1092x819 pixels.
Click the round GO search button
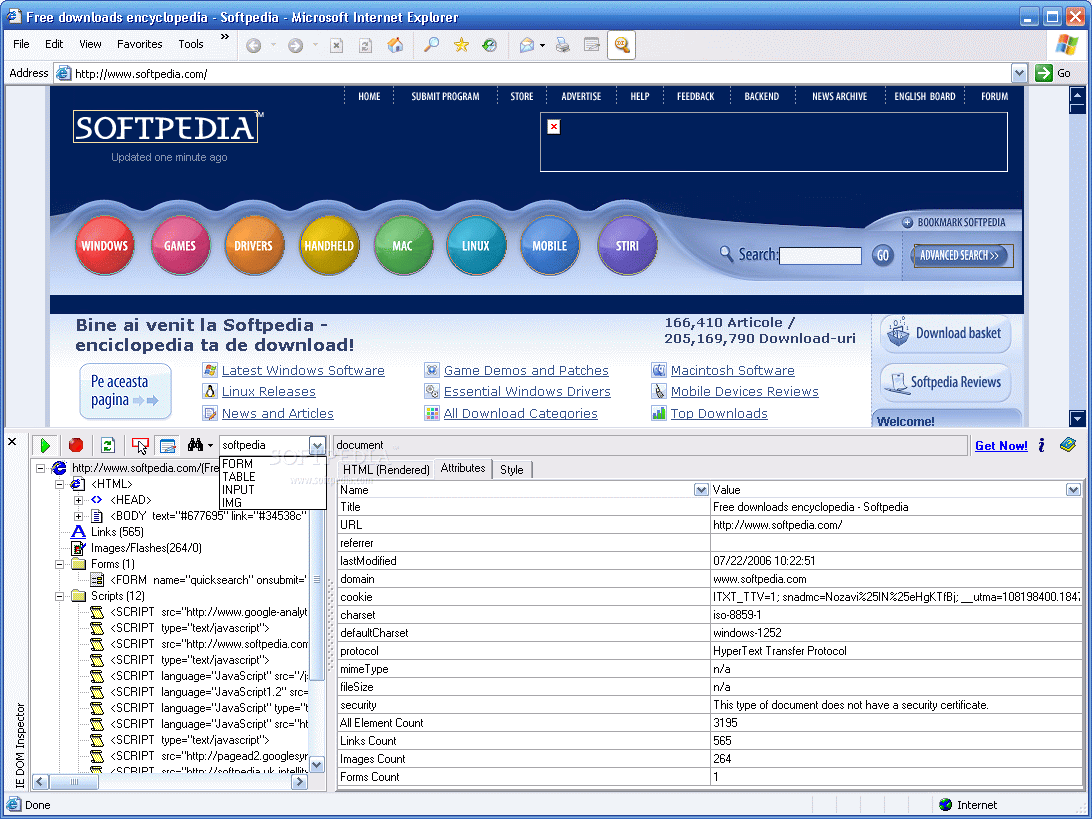pyautogui.click(x=882, y=256)
